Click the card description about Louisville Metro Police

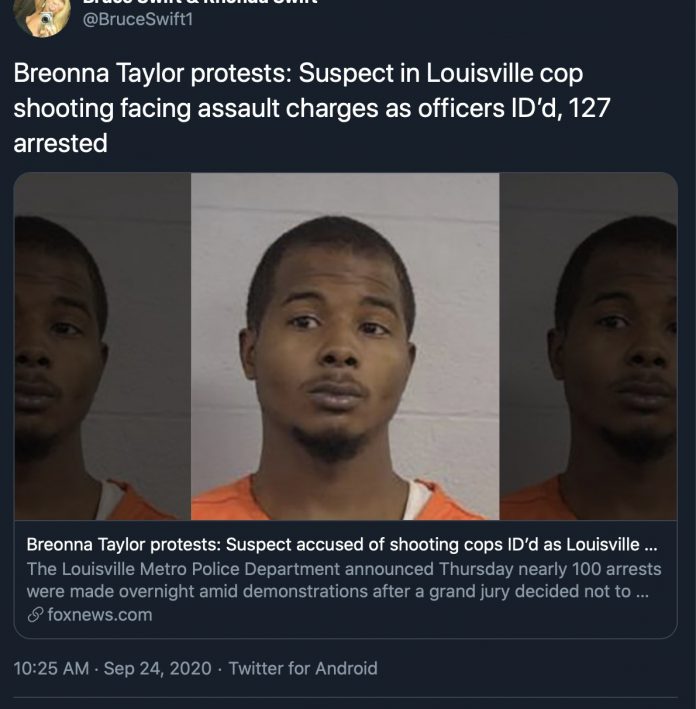pyautogui.click(x=344, y=580)
